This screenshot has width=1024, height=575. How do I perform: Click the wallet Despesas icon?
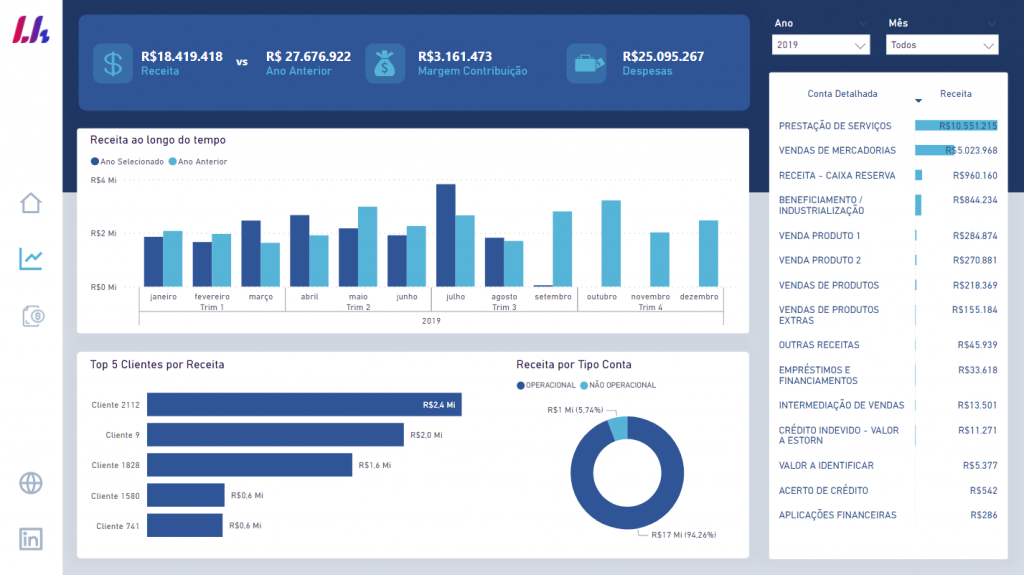(586, 64)
